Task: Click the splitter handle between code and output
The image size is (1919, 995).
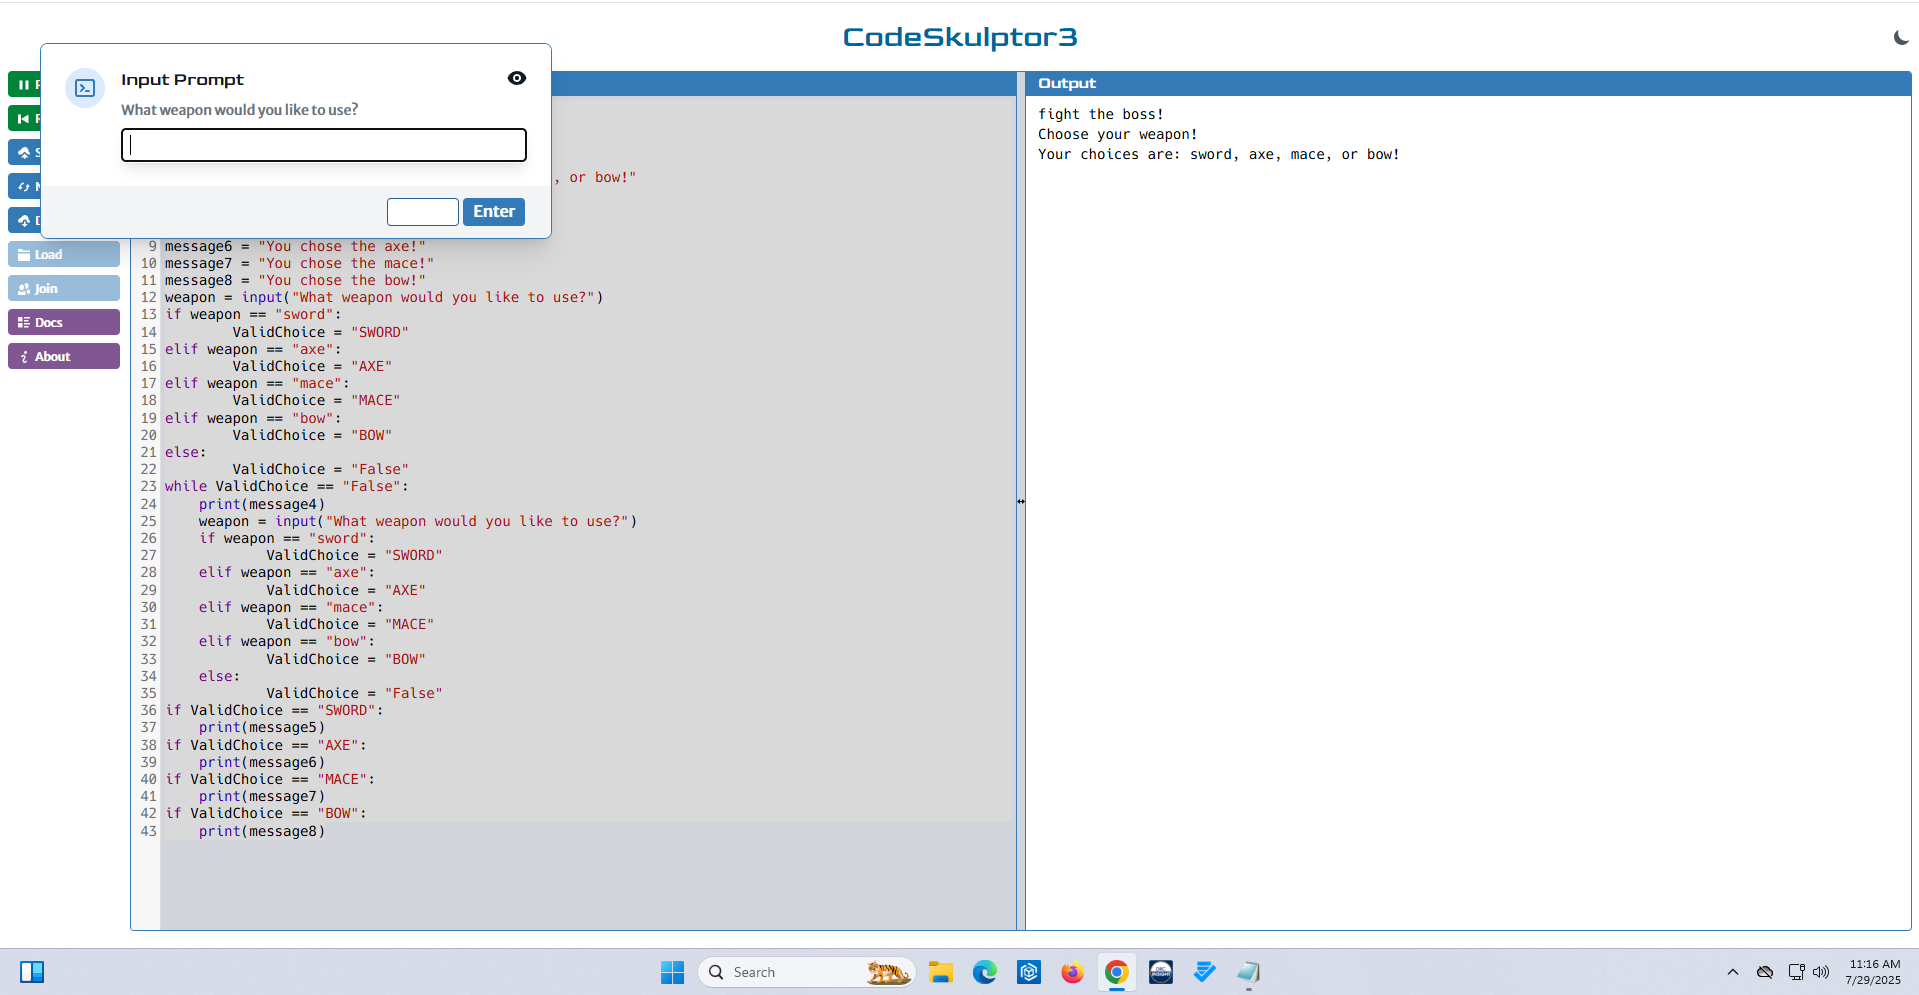Action: (x=1021, y=501)
